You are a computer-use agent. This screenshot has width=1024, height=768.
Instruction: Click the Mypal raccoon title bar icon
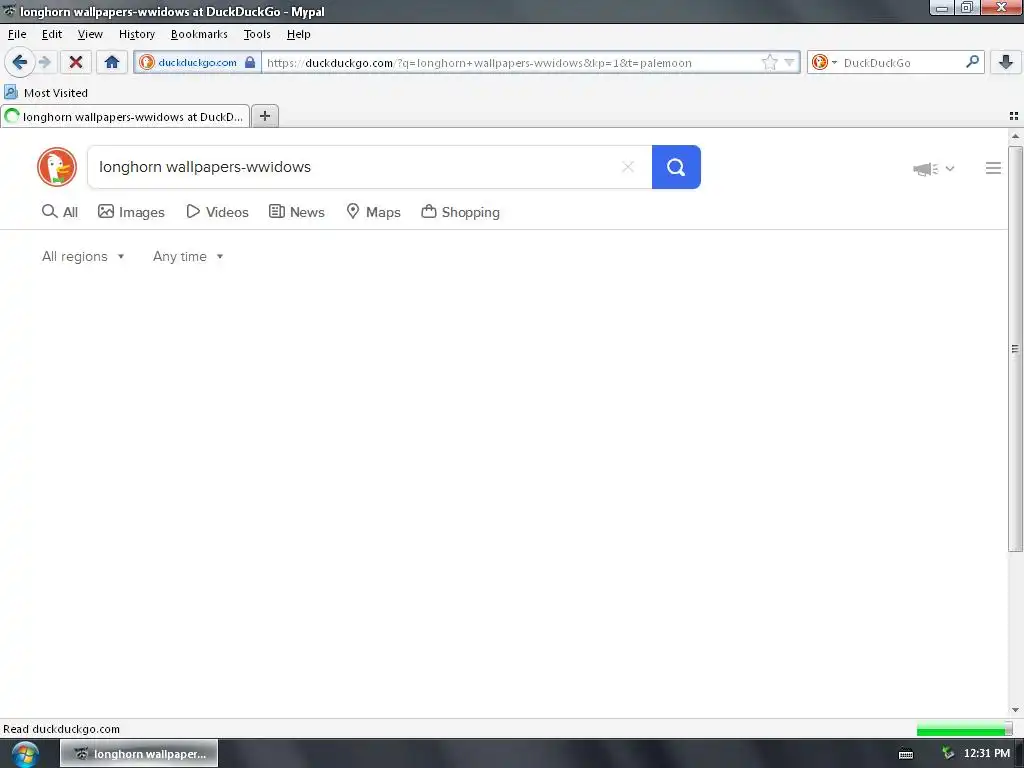click(x=9, y=10)
